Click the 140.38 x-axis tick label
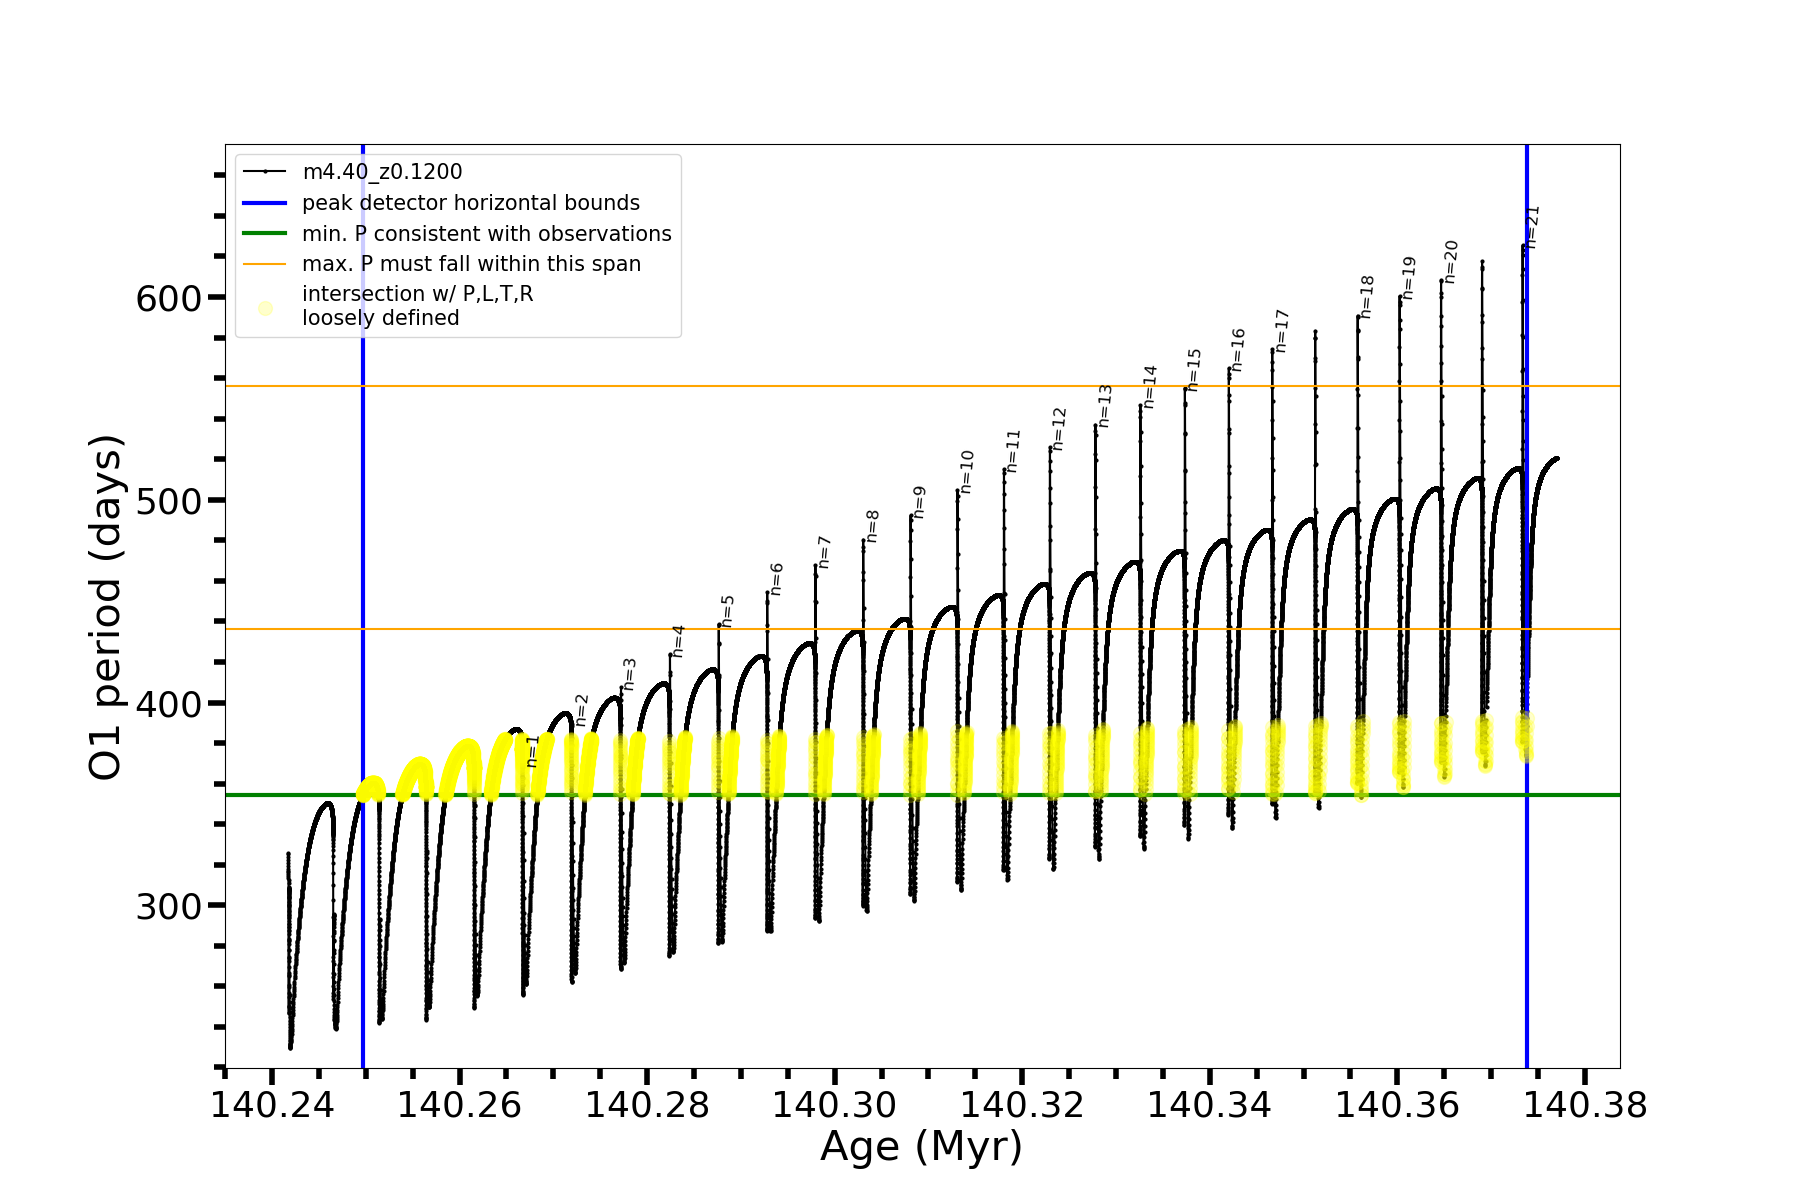This screenshot has height=1200, width=1800. pos(1585,1105)
